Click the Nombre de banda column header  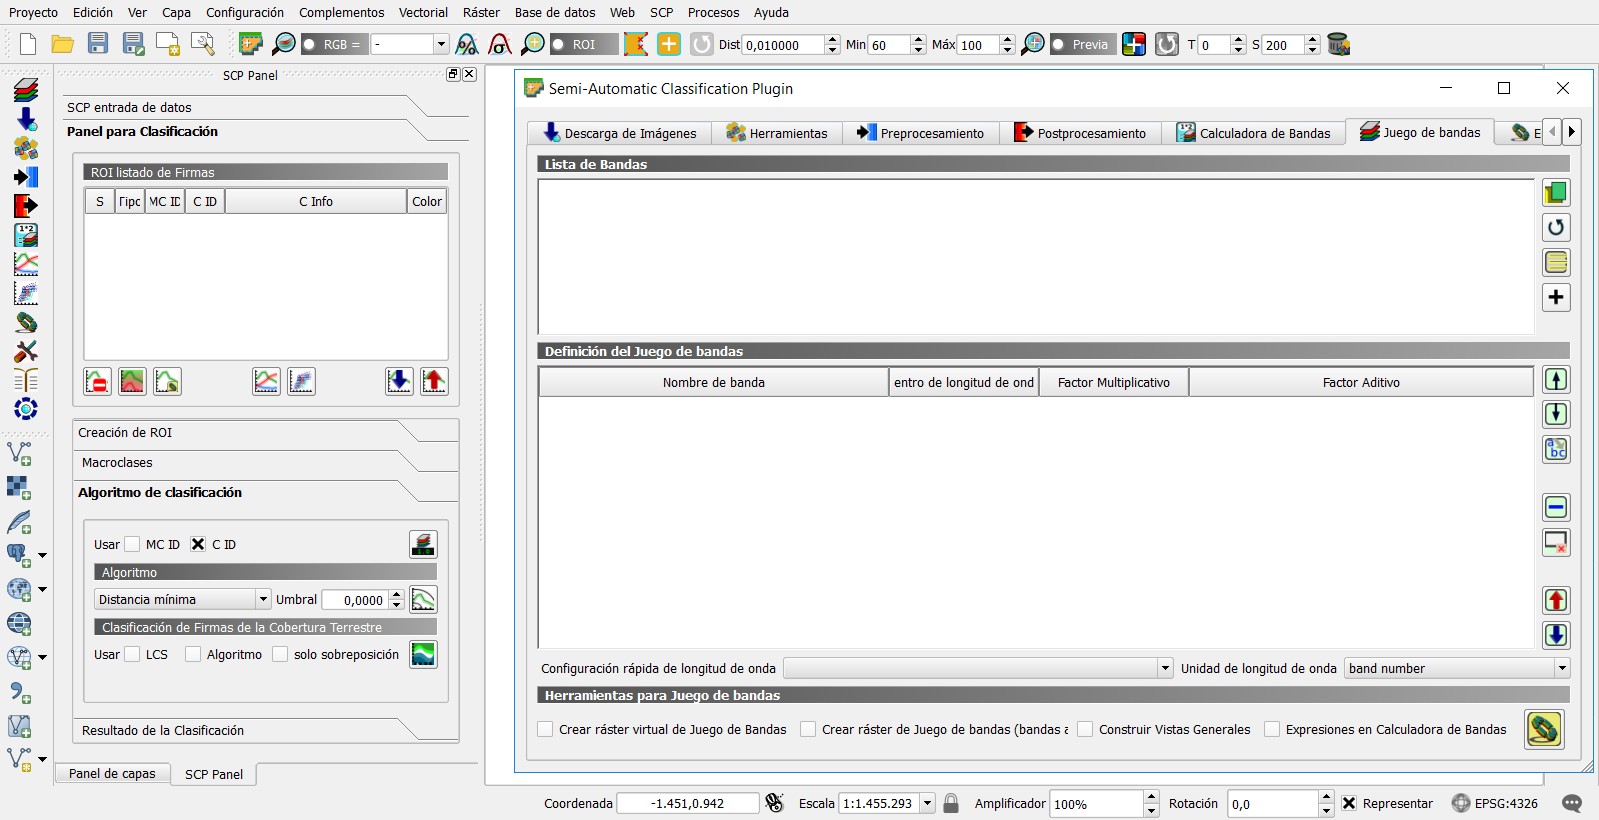coord(713,382)
